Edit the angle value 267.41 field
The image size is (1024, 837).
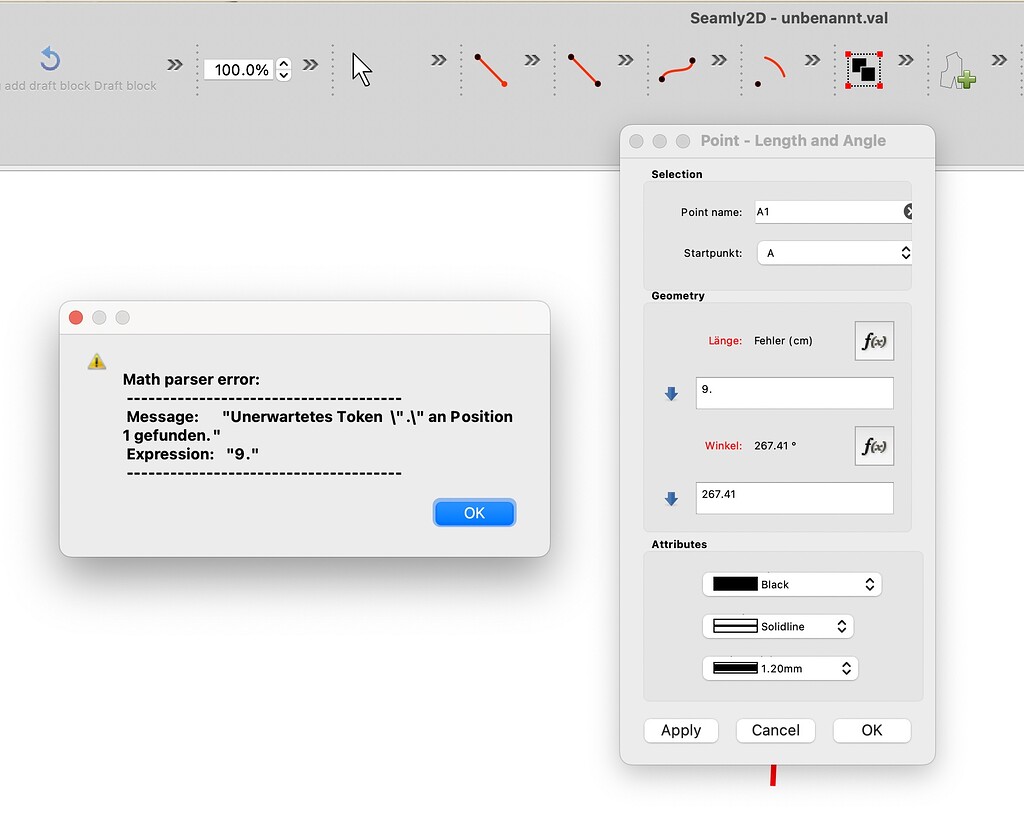(x=794, y=498)
